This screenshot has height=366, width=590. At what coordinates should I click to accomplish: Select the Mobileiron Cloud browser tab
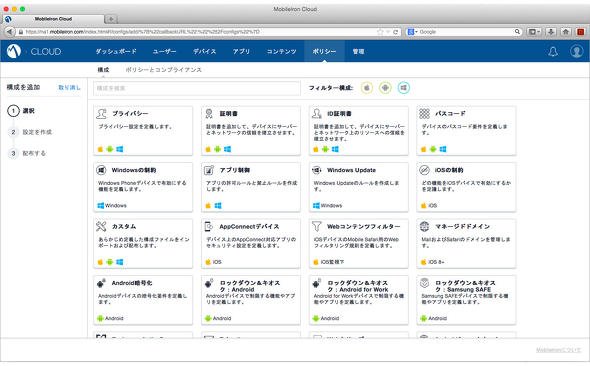pos(53,19)
